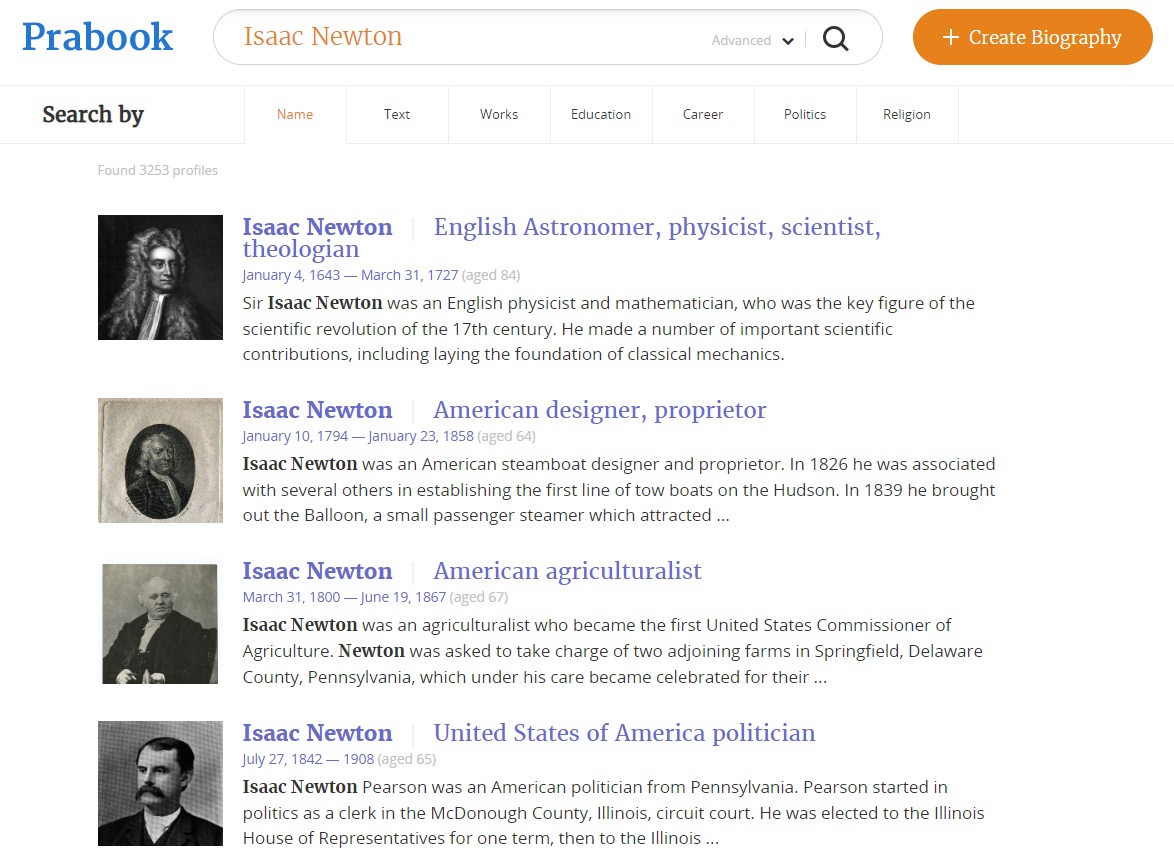Click the Found 3253 profiles text
The width and height of the screenshot is (1174, 867).
[x=157, y=170]
